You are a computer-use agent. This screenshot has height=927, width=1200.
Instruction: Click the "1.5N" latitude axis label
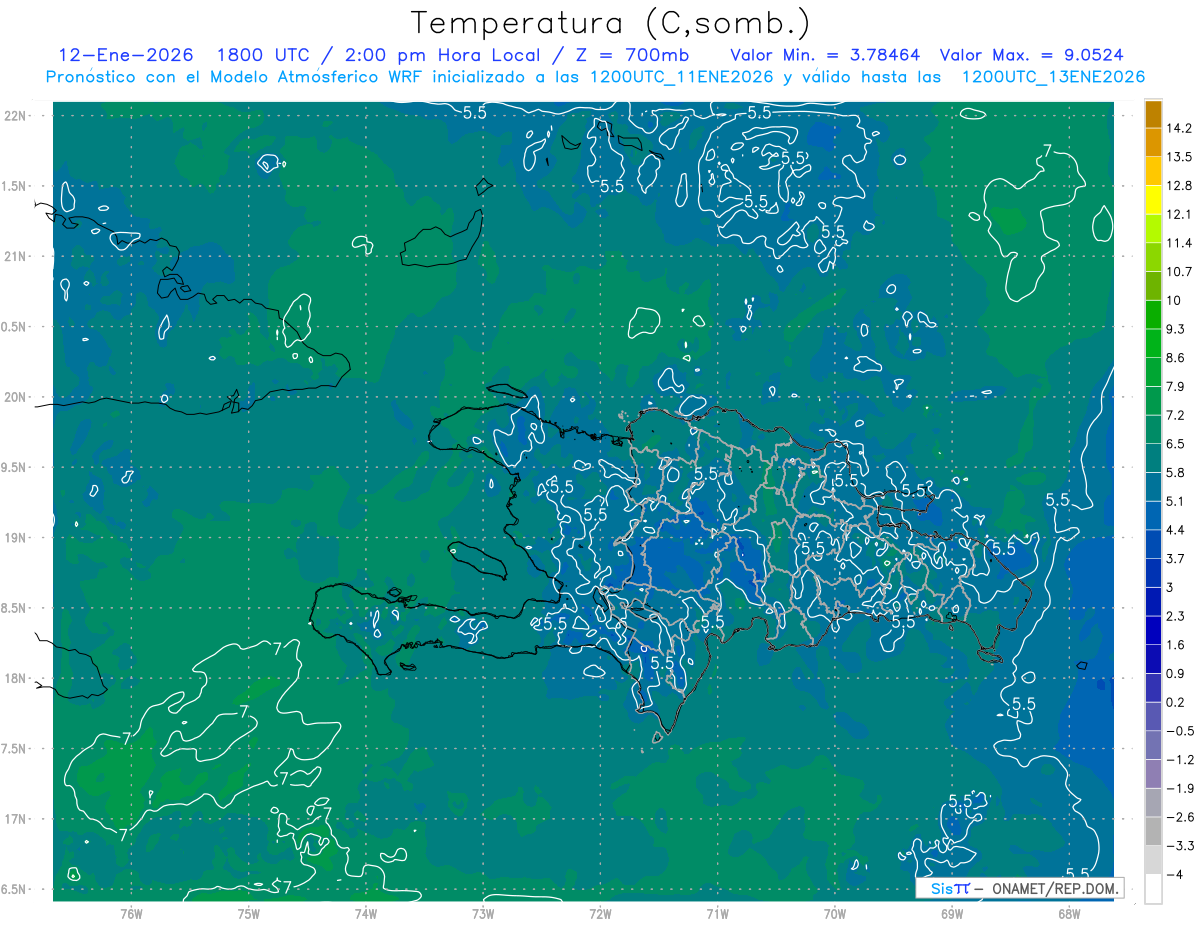click(14, 186)
